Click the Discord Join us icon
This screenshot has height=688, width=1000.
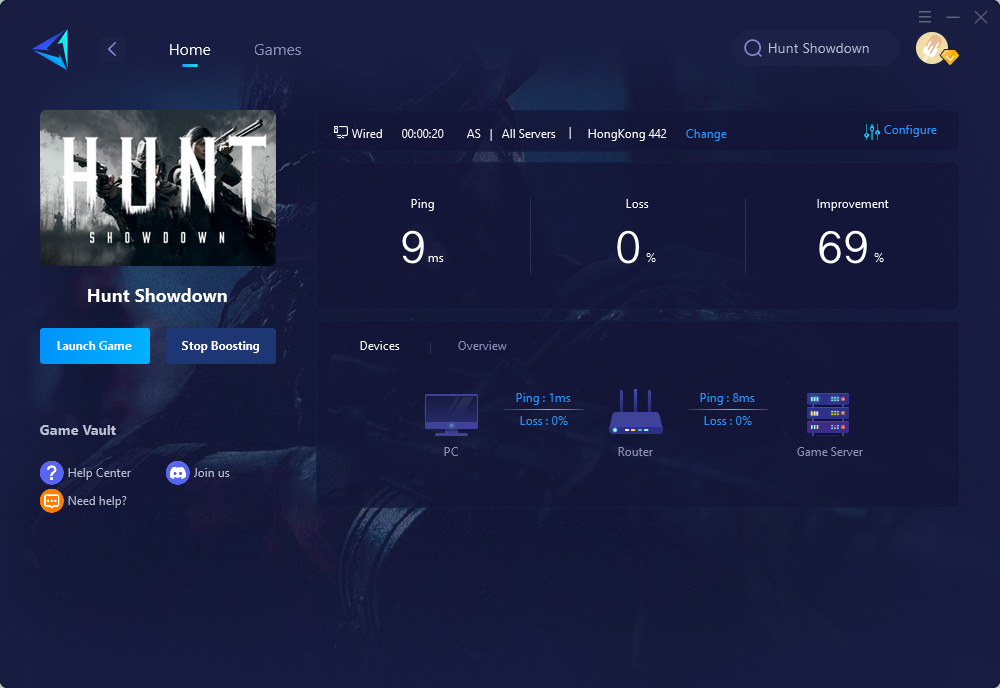[x=178, y=472]
